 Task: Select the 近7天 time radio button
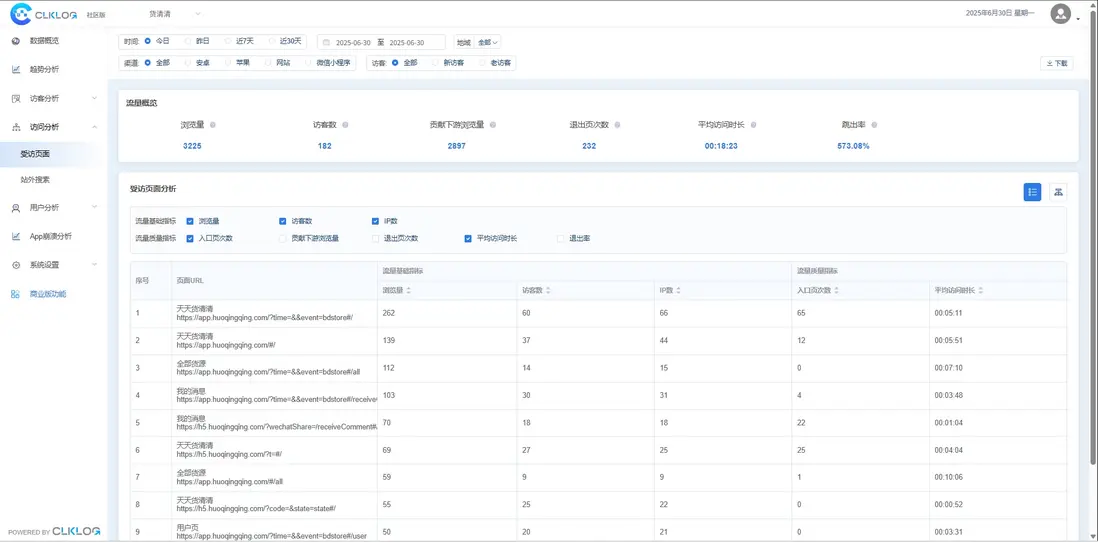(x=228, y=42)
